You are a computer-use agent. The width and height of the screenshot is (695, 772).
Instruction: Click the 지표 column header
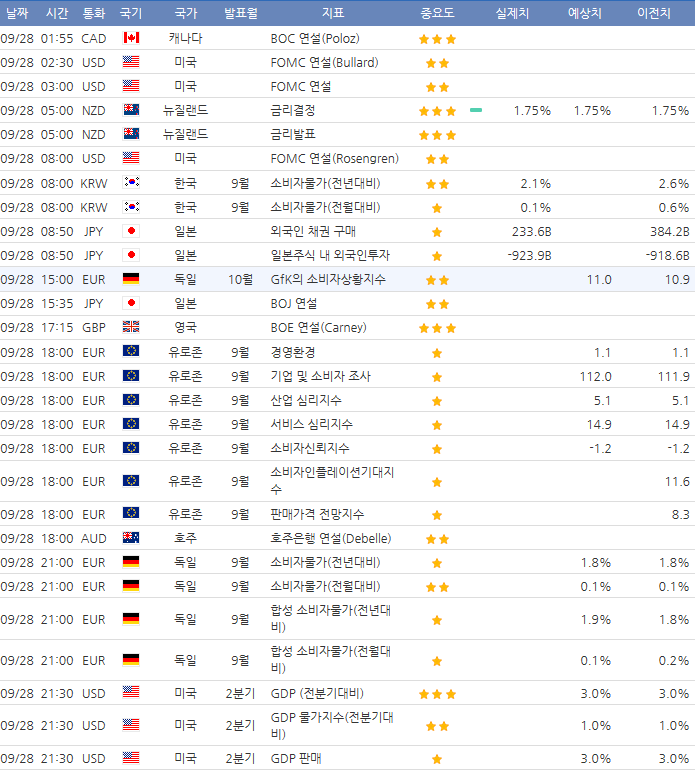pos(333,13)
